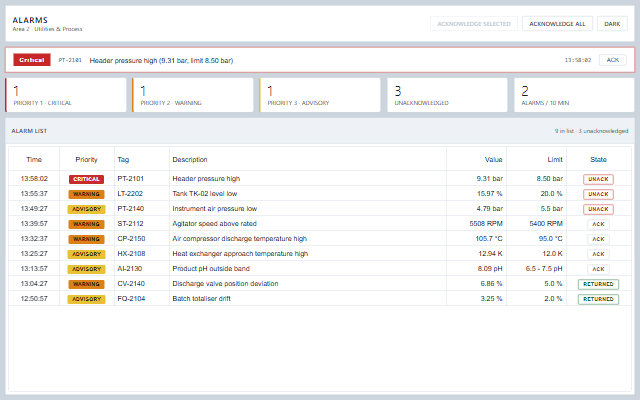Switch theme with the Dark button
Viewport: 640px width, 400px height.
(x=612, y=24)
